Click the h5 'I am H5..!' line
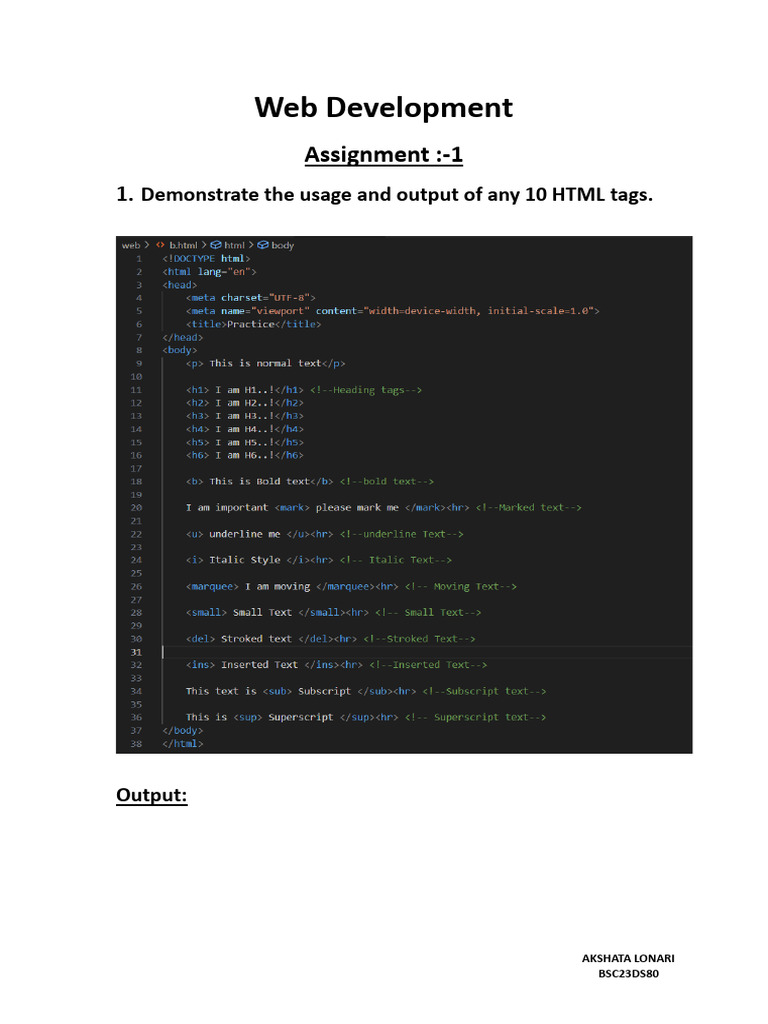The image size is (768, 1024). click(x=245, y=442)
